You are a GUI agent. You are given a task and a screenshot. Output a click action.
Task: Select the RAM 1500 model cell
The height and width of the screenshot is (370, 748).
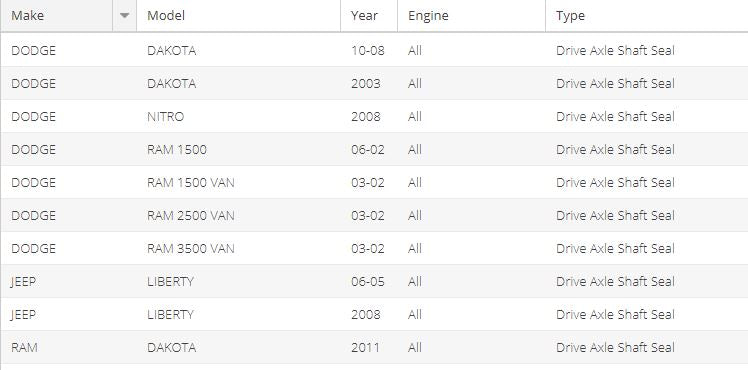point(239,149)
